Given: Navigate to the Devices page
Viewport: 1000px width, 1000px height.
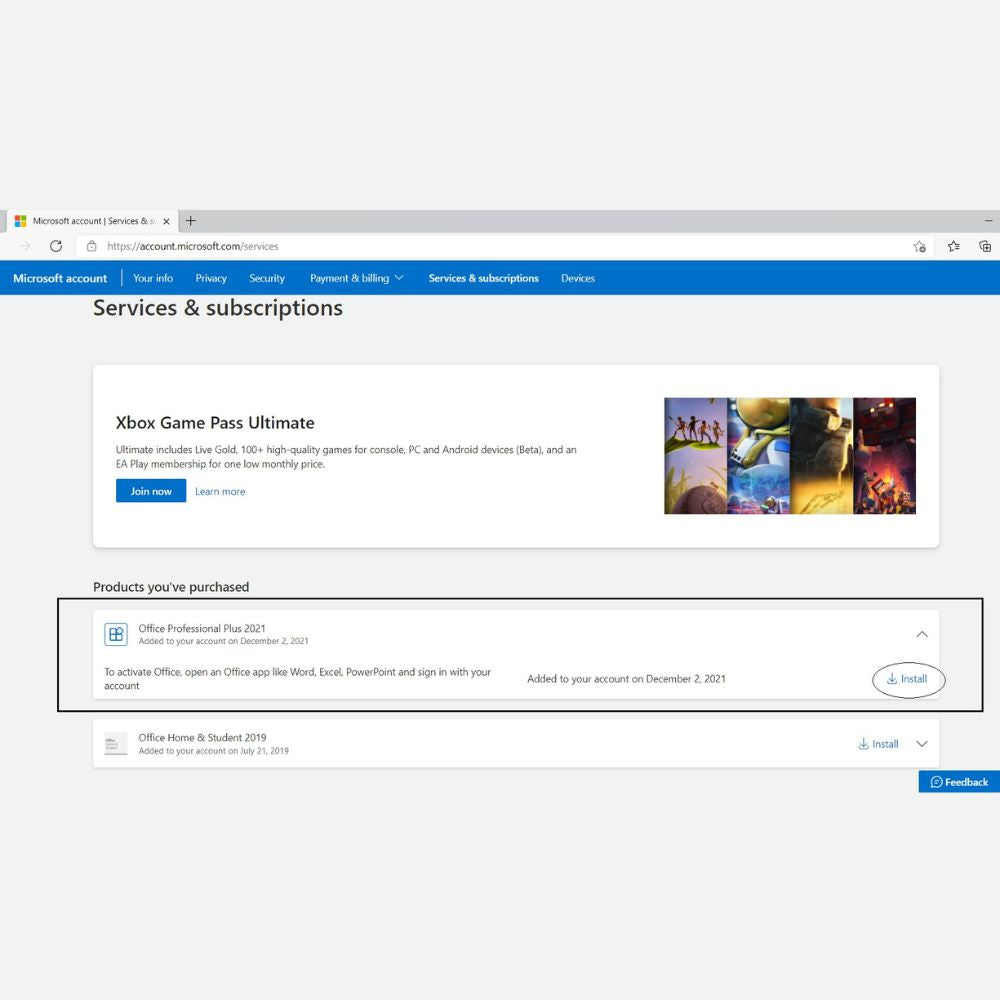Looking at the screenshot, I should tap(578, 278).
